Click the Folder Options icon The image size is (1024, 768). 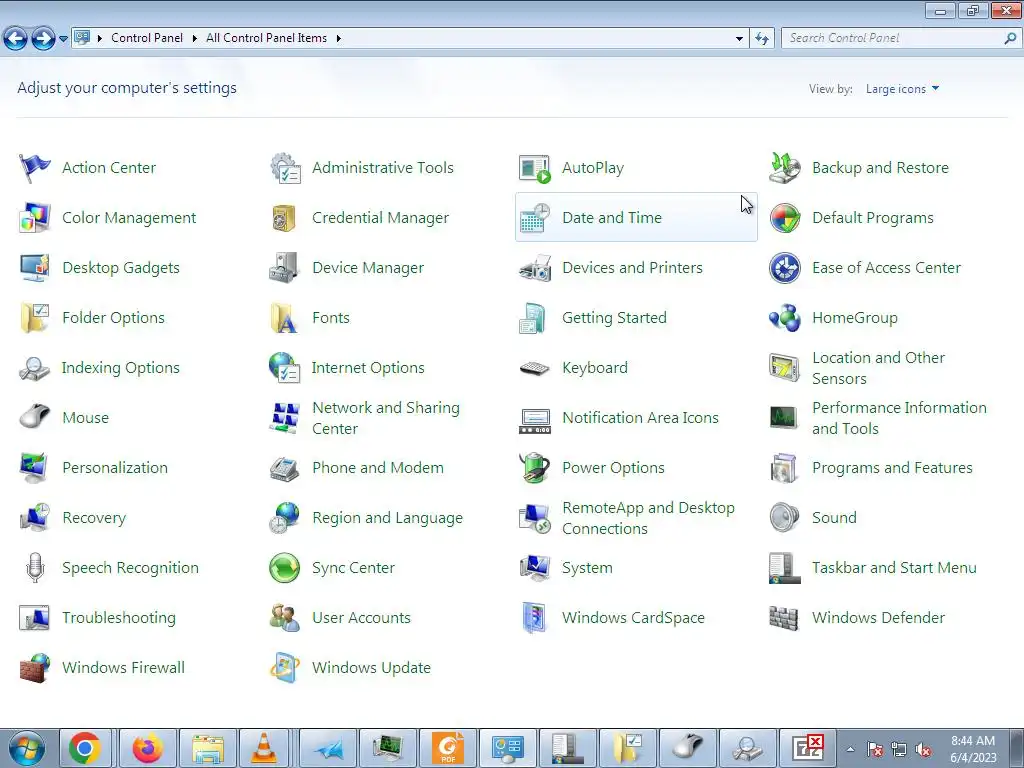coord(35,318)
